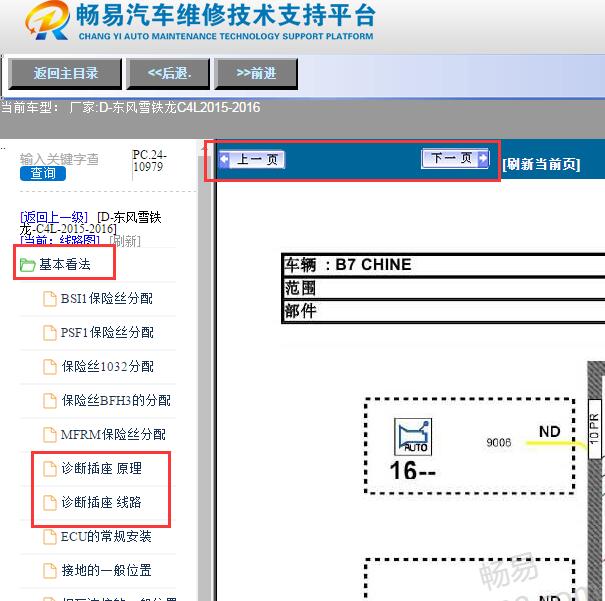Click the AUTO vehicle icon in diagram
Image resolution: width=605 pixels, height=601 pixels.
click(x=413, y=437)
